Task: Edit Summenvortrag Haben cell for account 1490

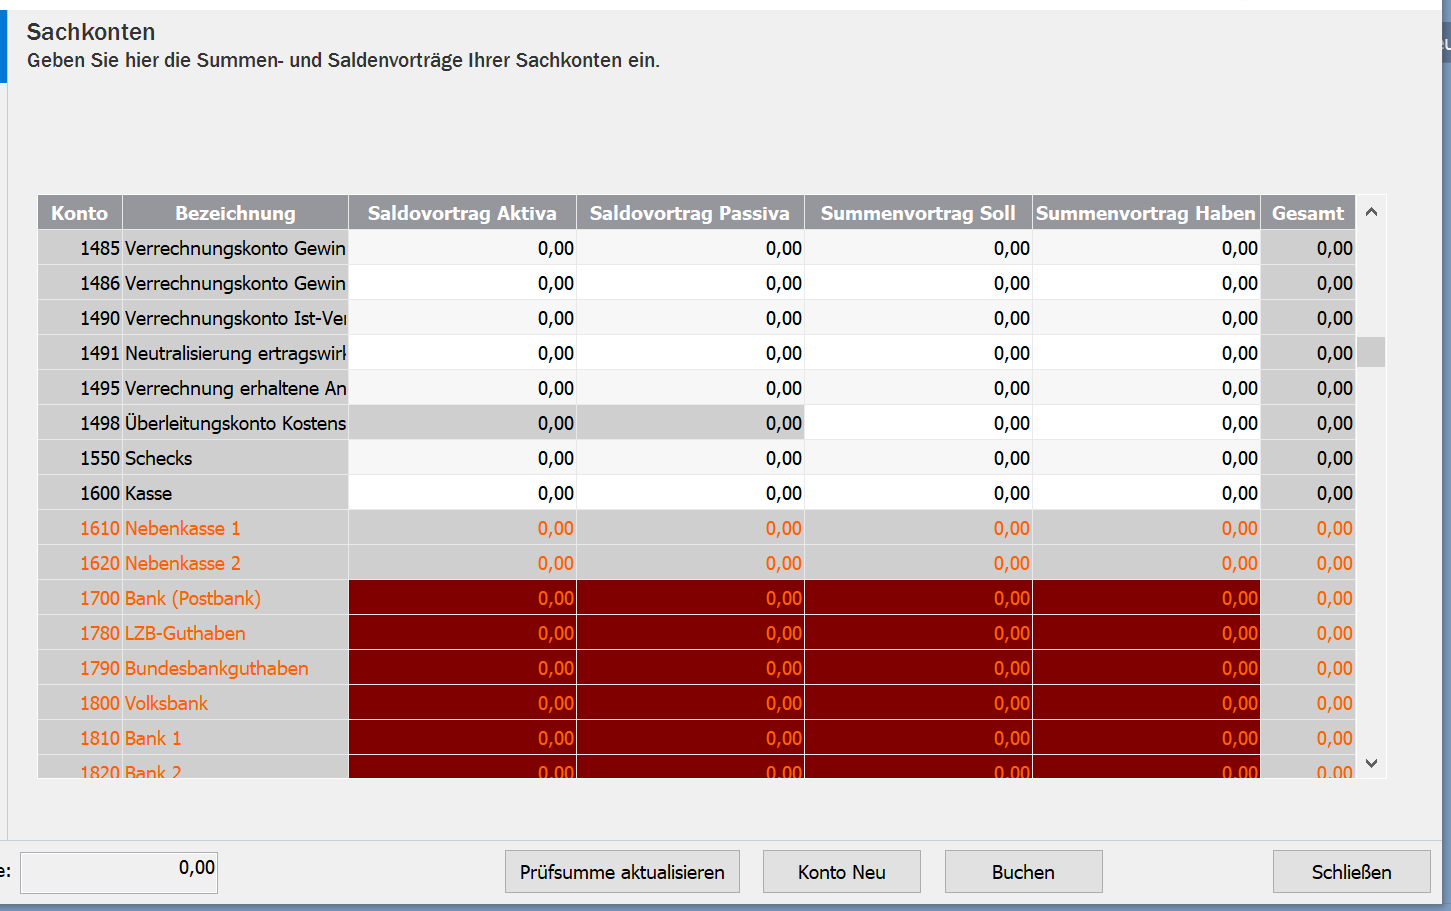Action: [1146, 318]
